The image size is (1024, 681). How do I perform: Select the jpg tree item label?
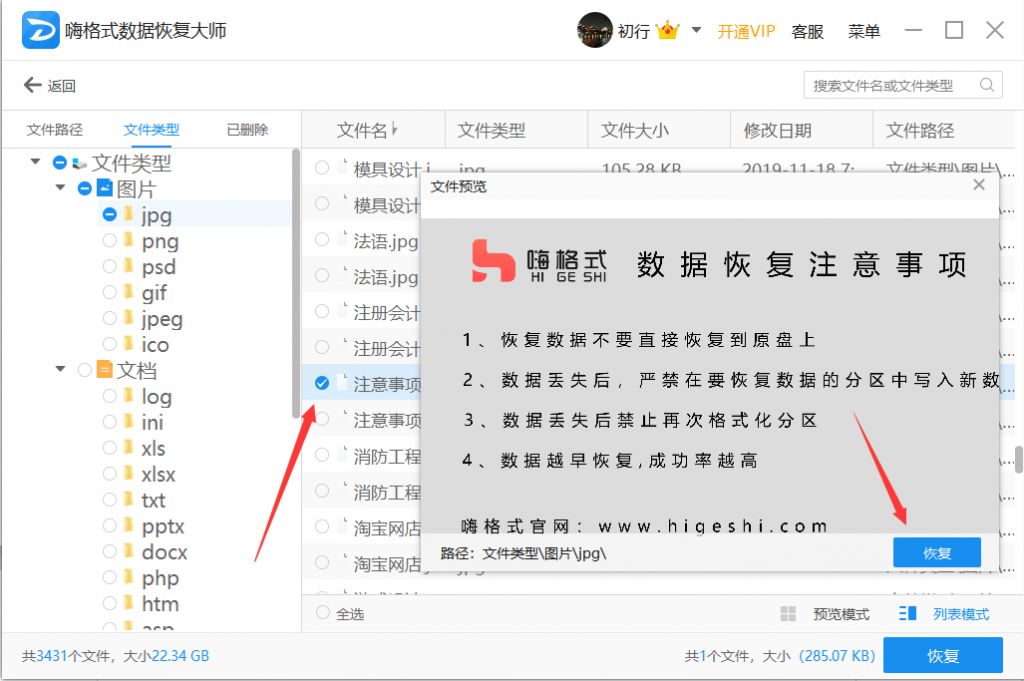(156, 215)
